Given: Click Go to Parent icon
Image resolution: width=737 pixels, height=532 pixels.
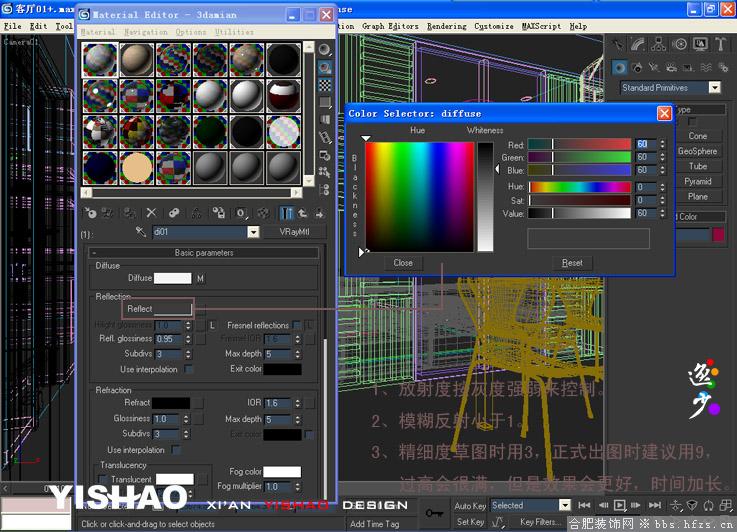Looking at the screenshot, I should 303,213.
